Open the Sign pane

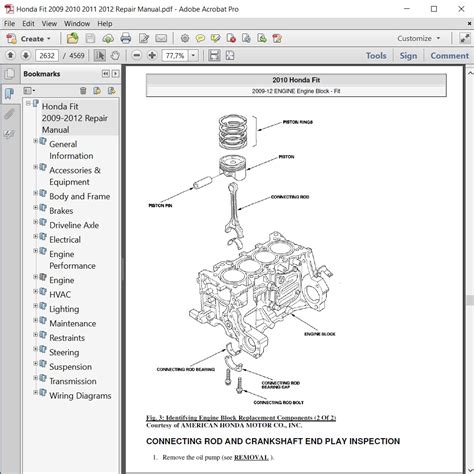(408, 56)
